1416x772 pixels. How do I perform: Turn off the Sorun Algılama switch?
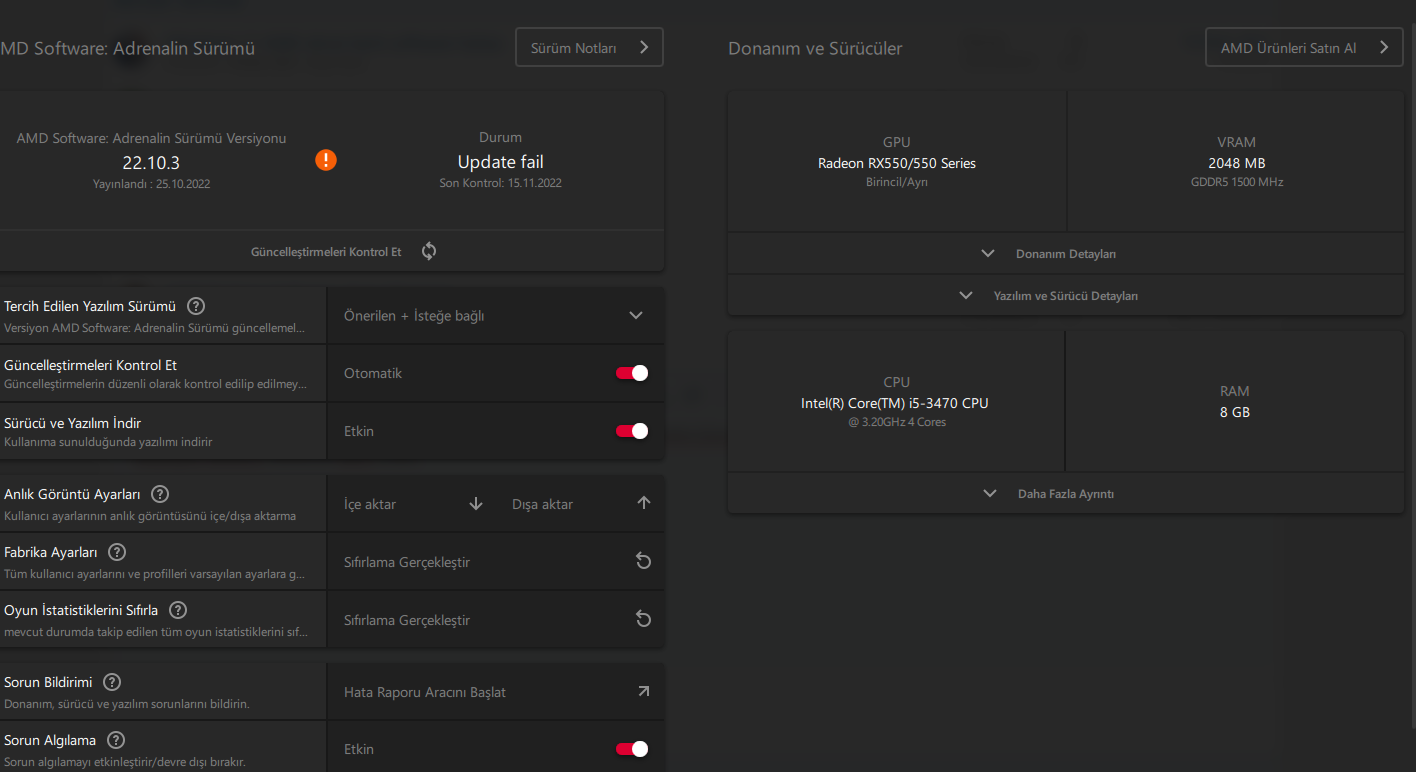pos(632,749)
